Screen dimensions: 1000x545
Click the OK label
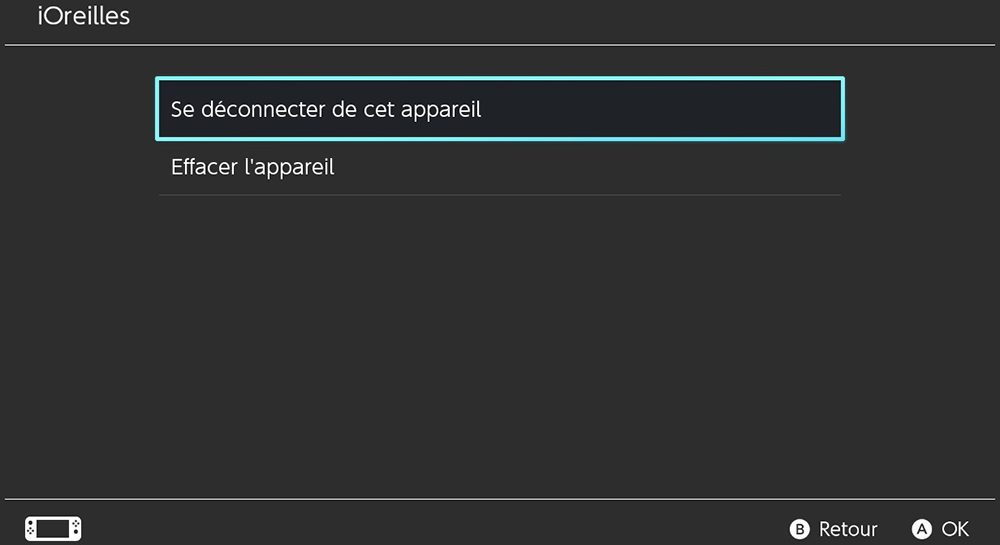[x=955, y=529]
